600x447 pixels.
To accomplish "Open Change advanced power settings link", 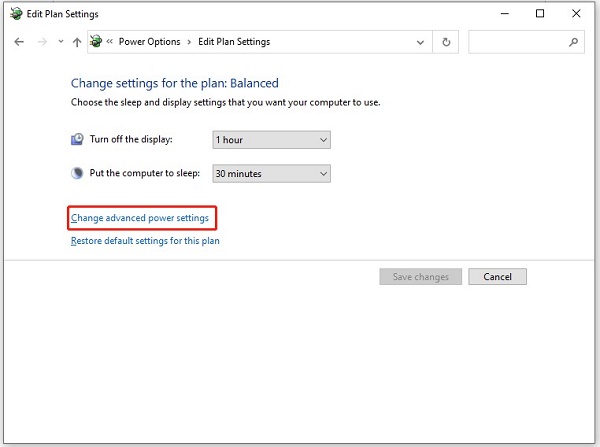I will [140, 218].
